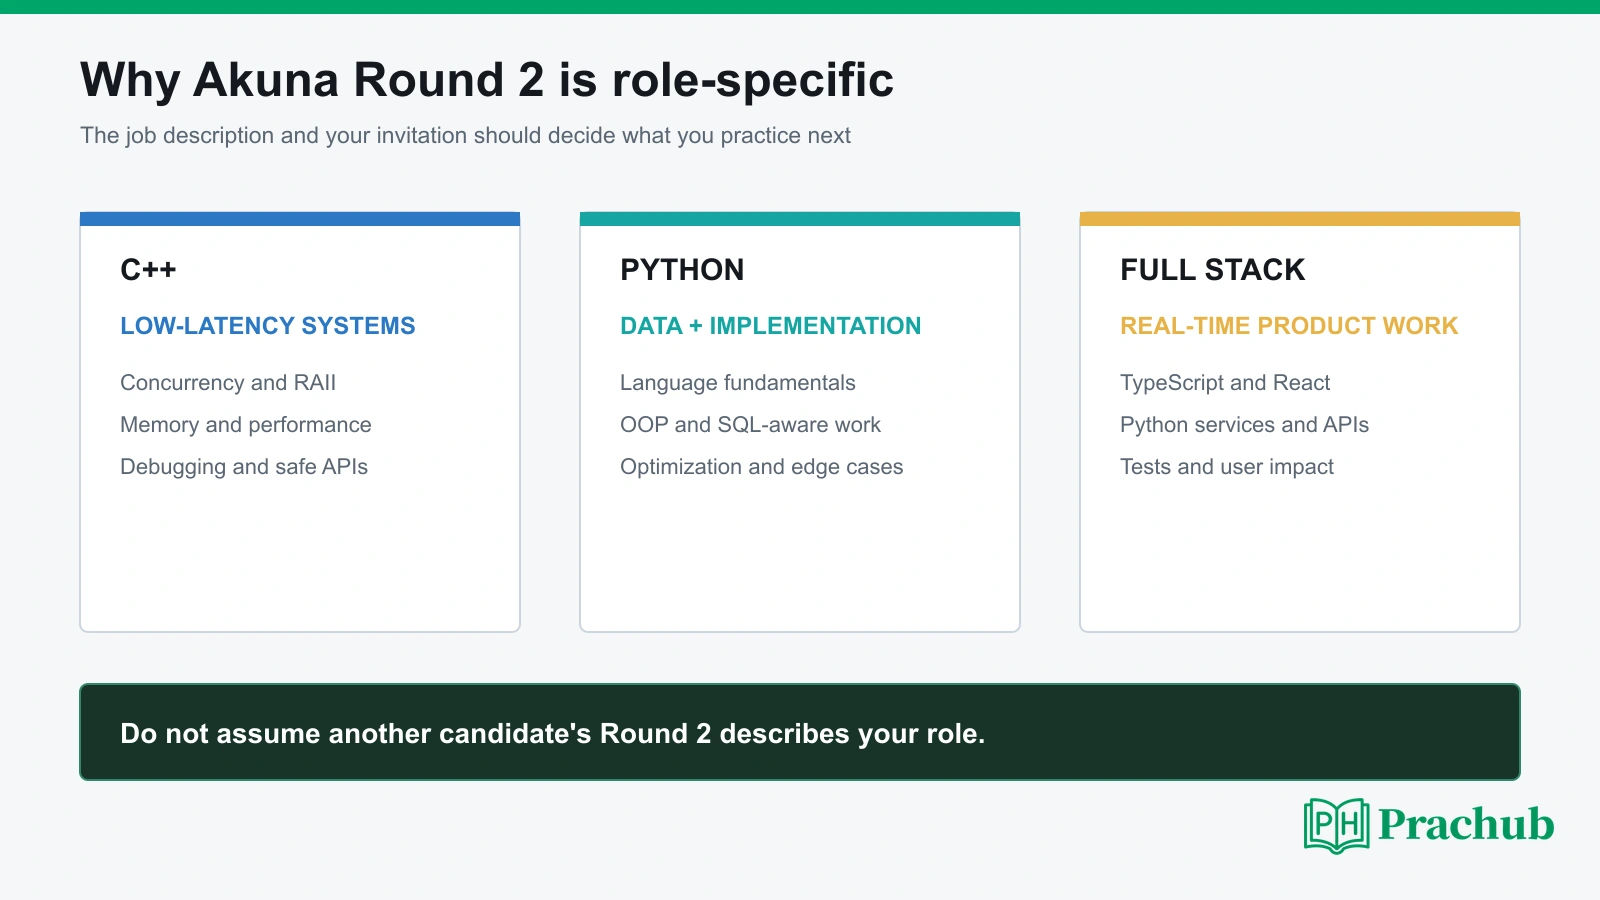Select the C++ card heading

point(148,270)
